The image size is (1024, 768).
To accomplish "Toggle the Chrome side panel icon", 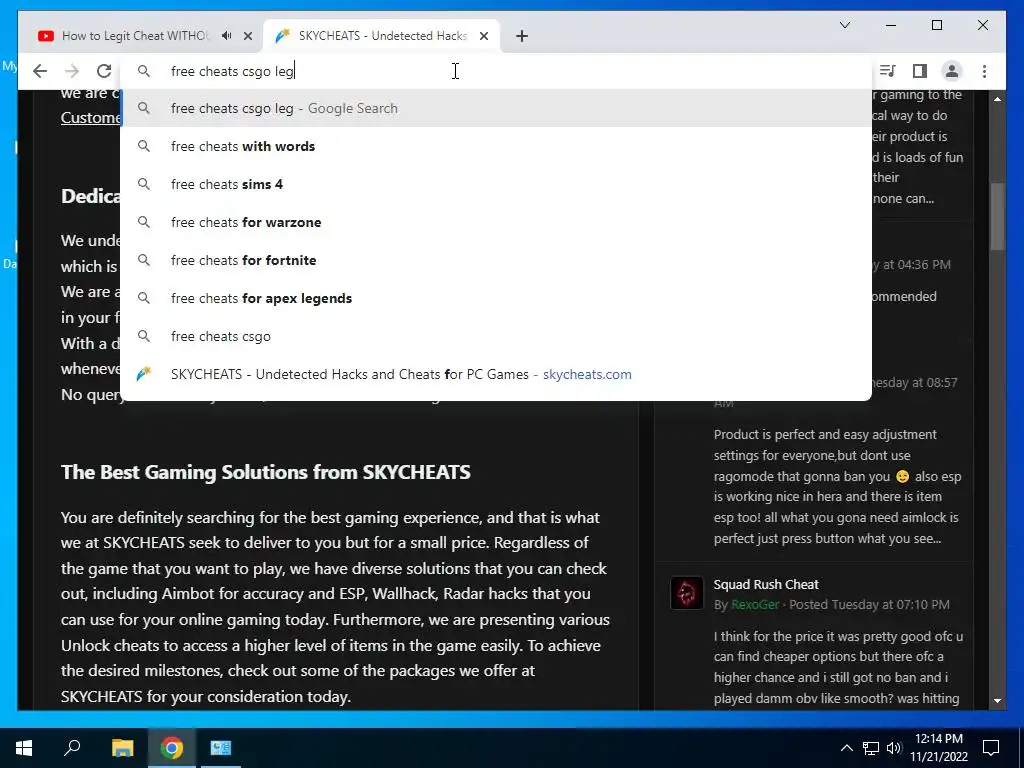I will pyautogui.click(x=920, y=71).
